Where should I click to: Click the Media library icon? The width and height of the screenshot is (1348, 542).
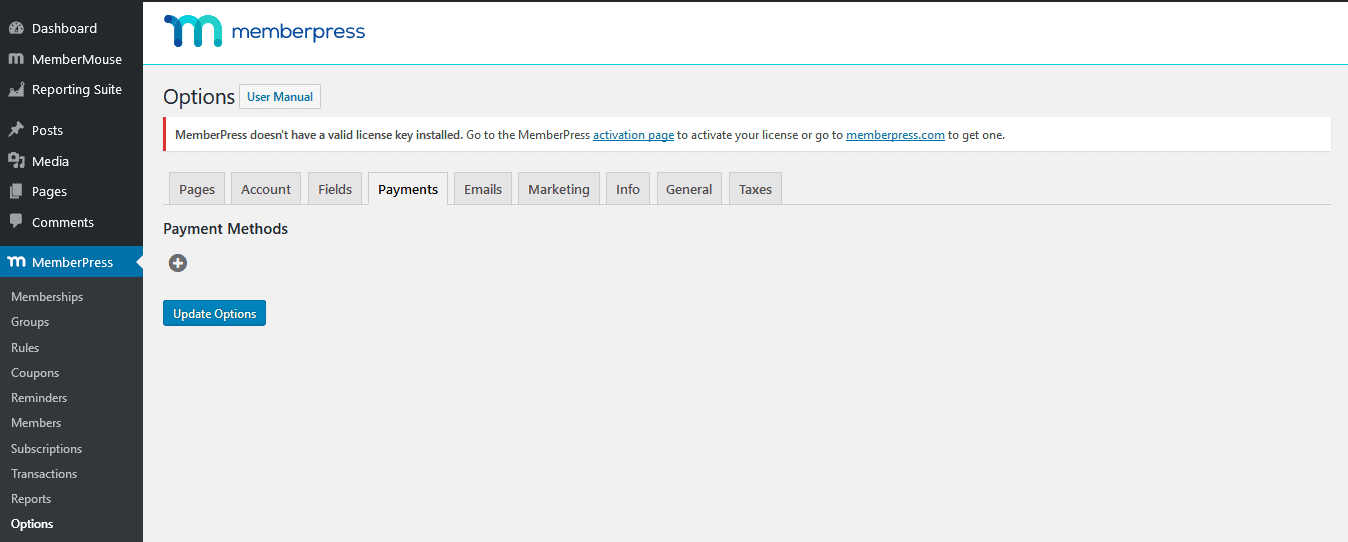pyautogui.click(x=16, y=161)
